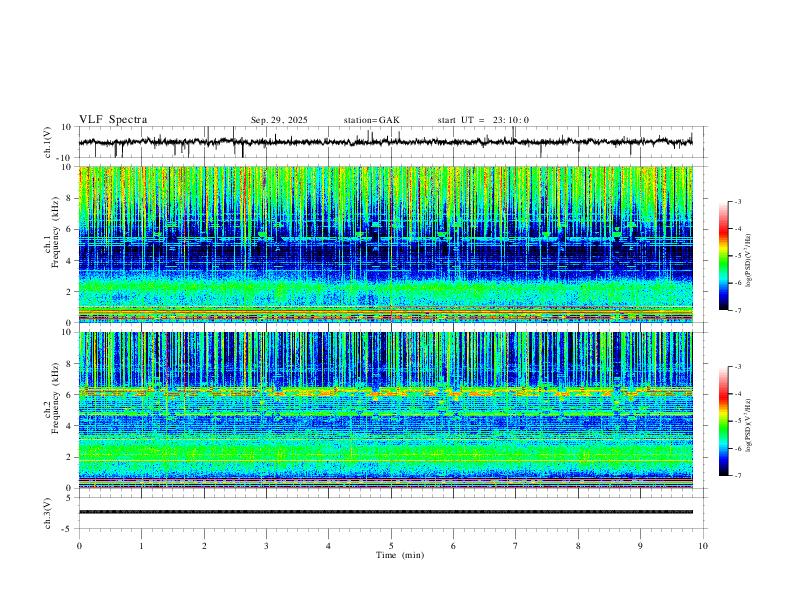The width and height of the screenshot is (792, 612).
Task: Click the ch.1 spectrogram color bar
Action: 724,256
